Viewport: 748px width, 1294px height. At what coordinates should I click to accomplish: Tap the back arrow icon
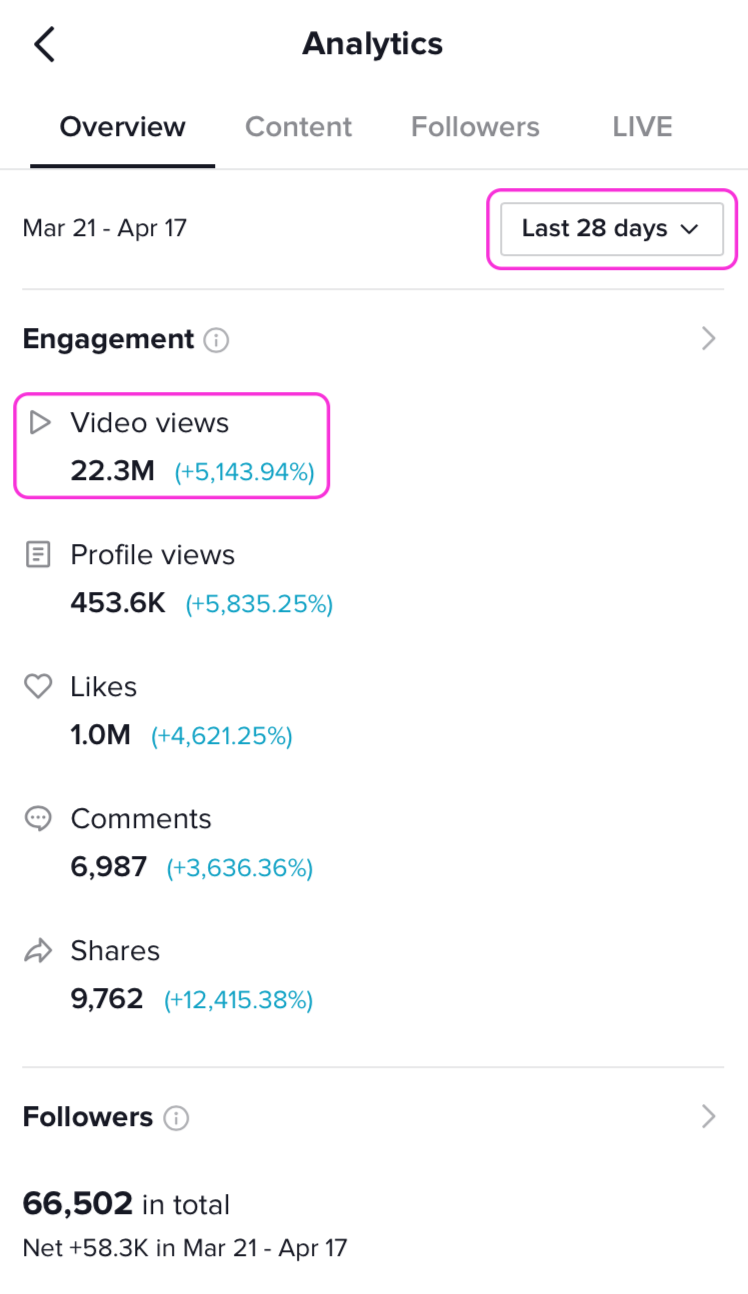coord(44,45)
